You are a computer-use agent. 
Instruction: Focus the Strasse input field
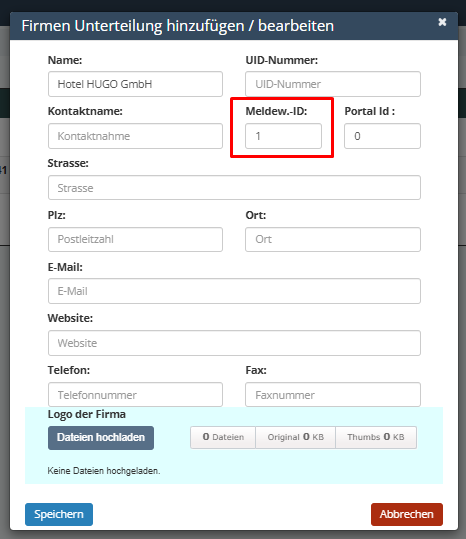point(234,188)
